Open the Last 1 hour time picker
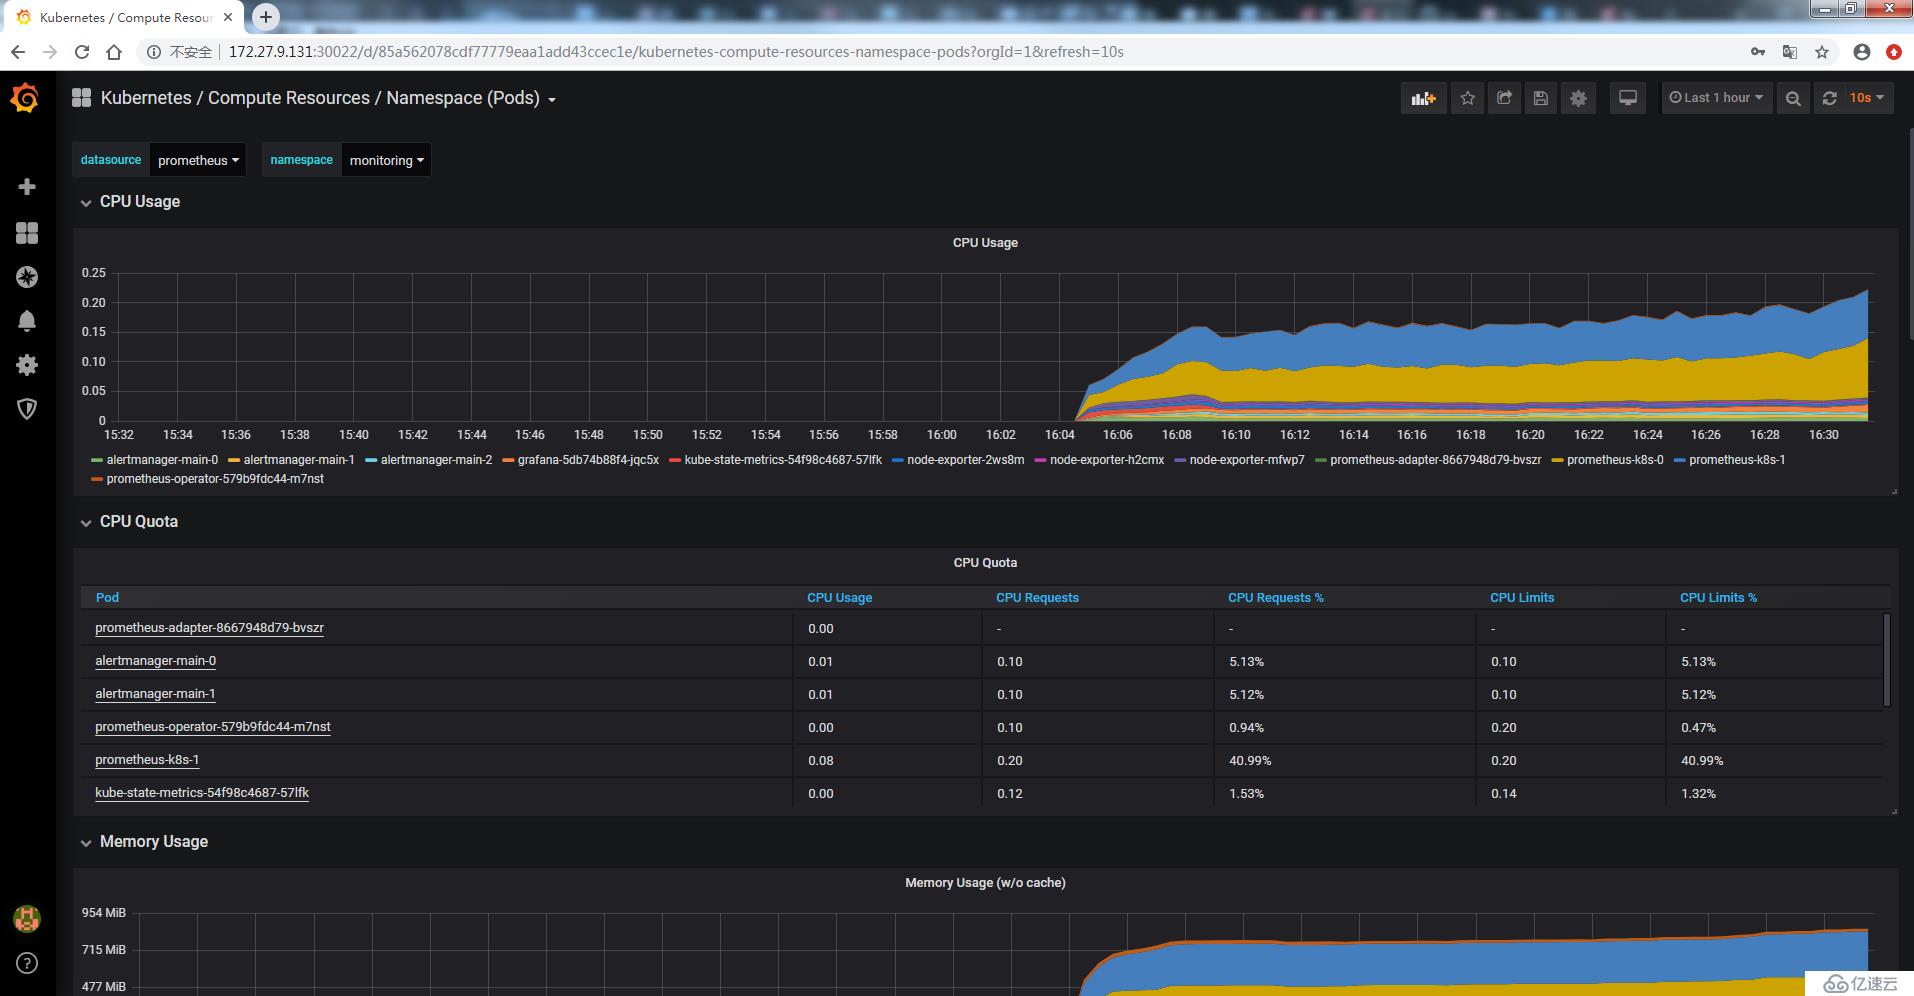 (x=1716, y=98)
